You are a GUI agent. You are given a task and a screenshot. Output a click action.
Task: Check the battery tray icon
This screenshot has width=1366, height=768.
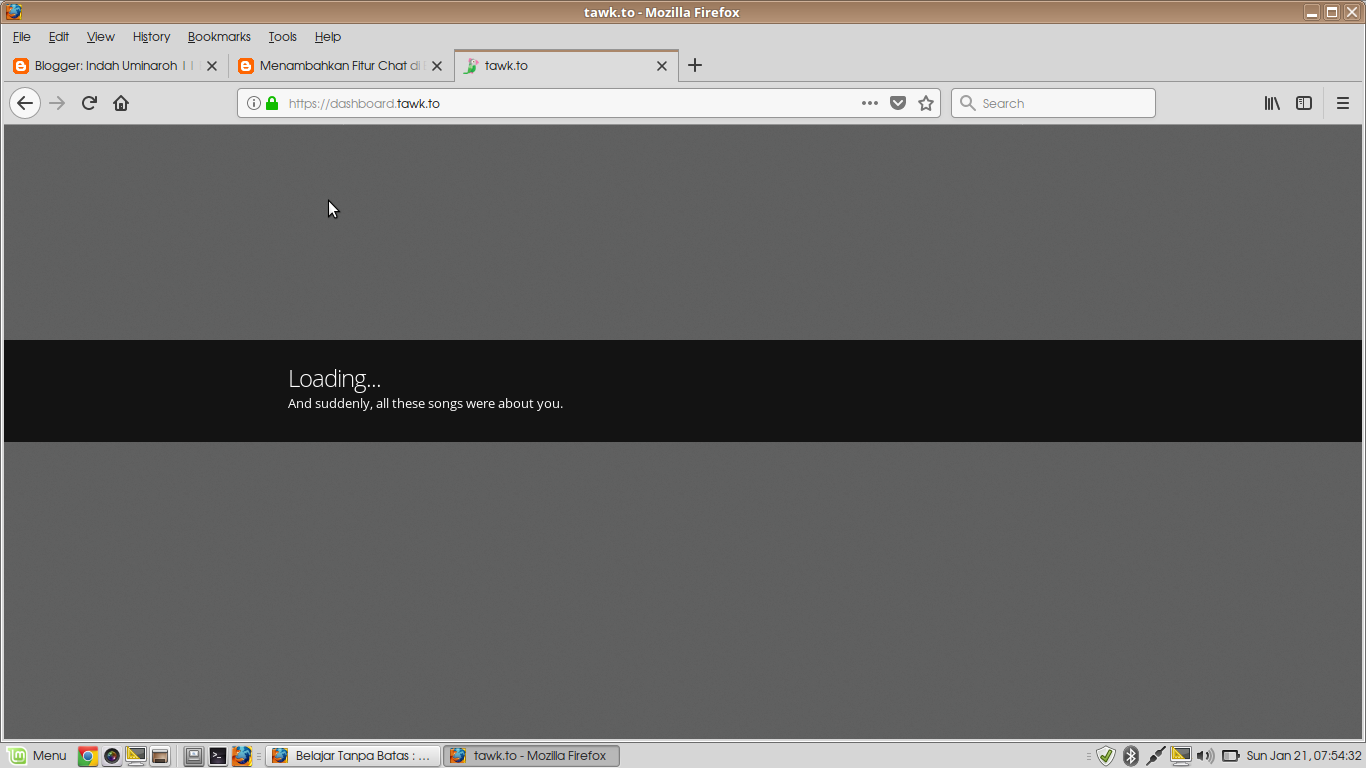(x=1231, y=756)
